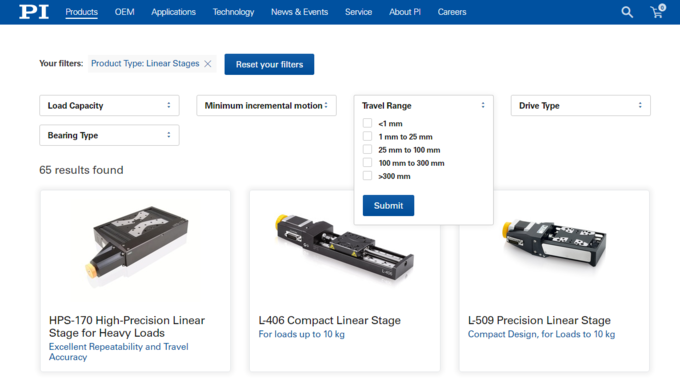Check the 100 mm to 300 mm option
Screen dimensions: 680x383
coord(367,163)
